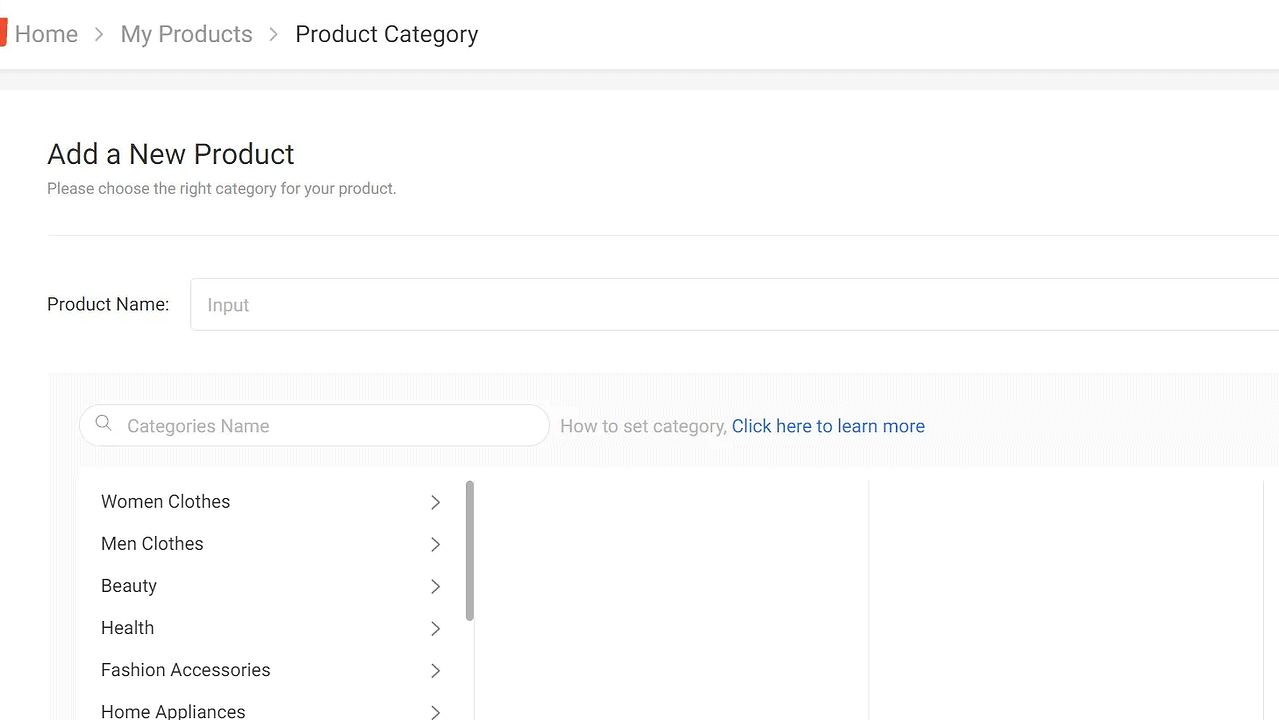The image size is (1279, 720).
Task: Click the search magnifier icon
Action: [x=103, y=423]
